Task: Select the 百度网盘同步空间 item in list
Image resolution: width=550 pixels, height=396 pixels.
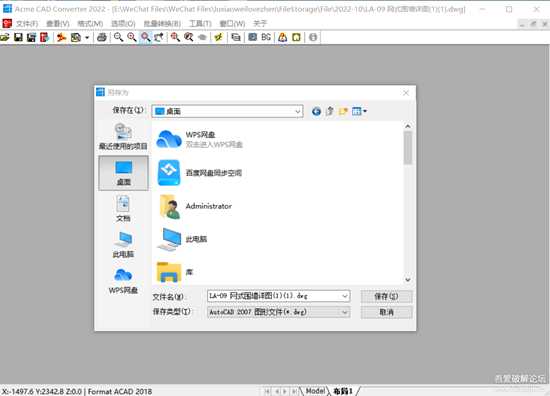Action: click(199, 173)
